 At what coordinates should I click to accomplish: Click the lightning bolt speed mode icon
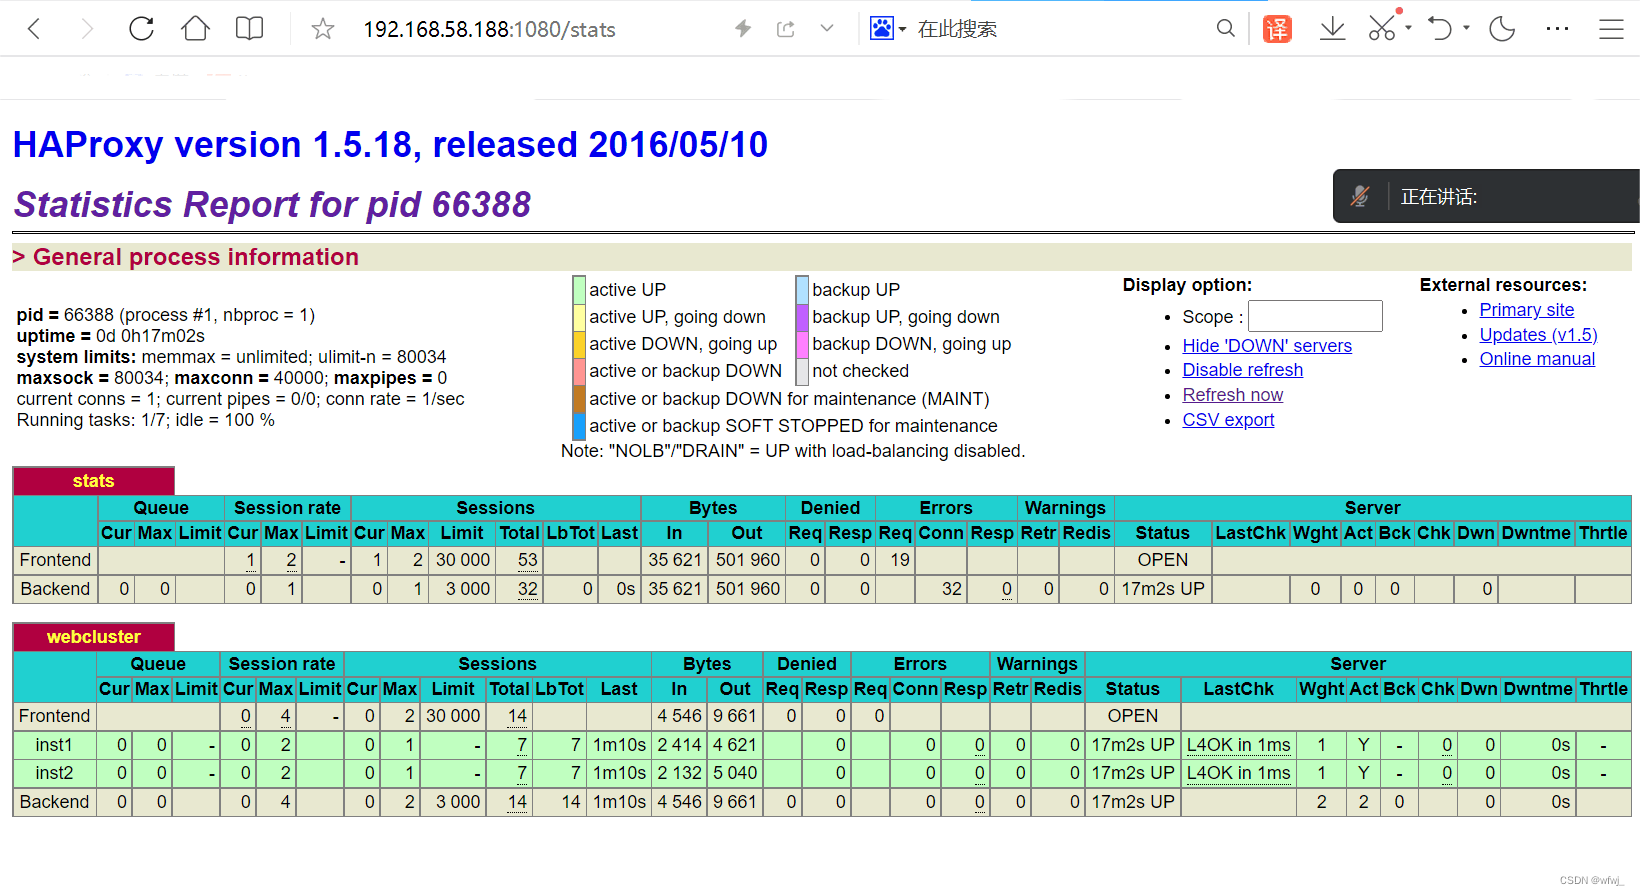tap(743, 29)
